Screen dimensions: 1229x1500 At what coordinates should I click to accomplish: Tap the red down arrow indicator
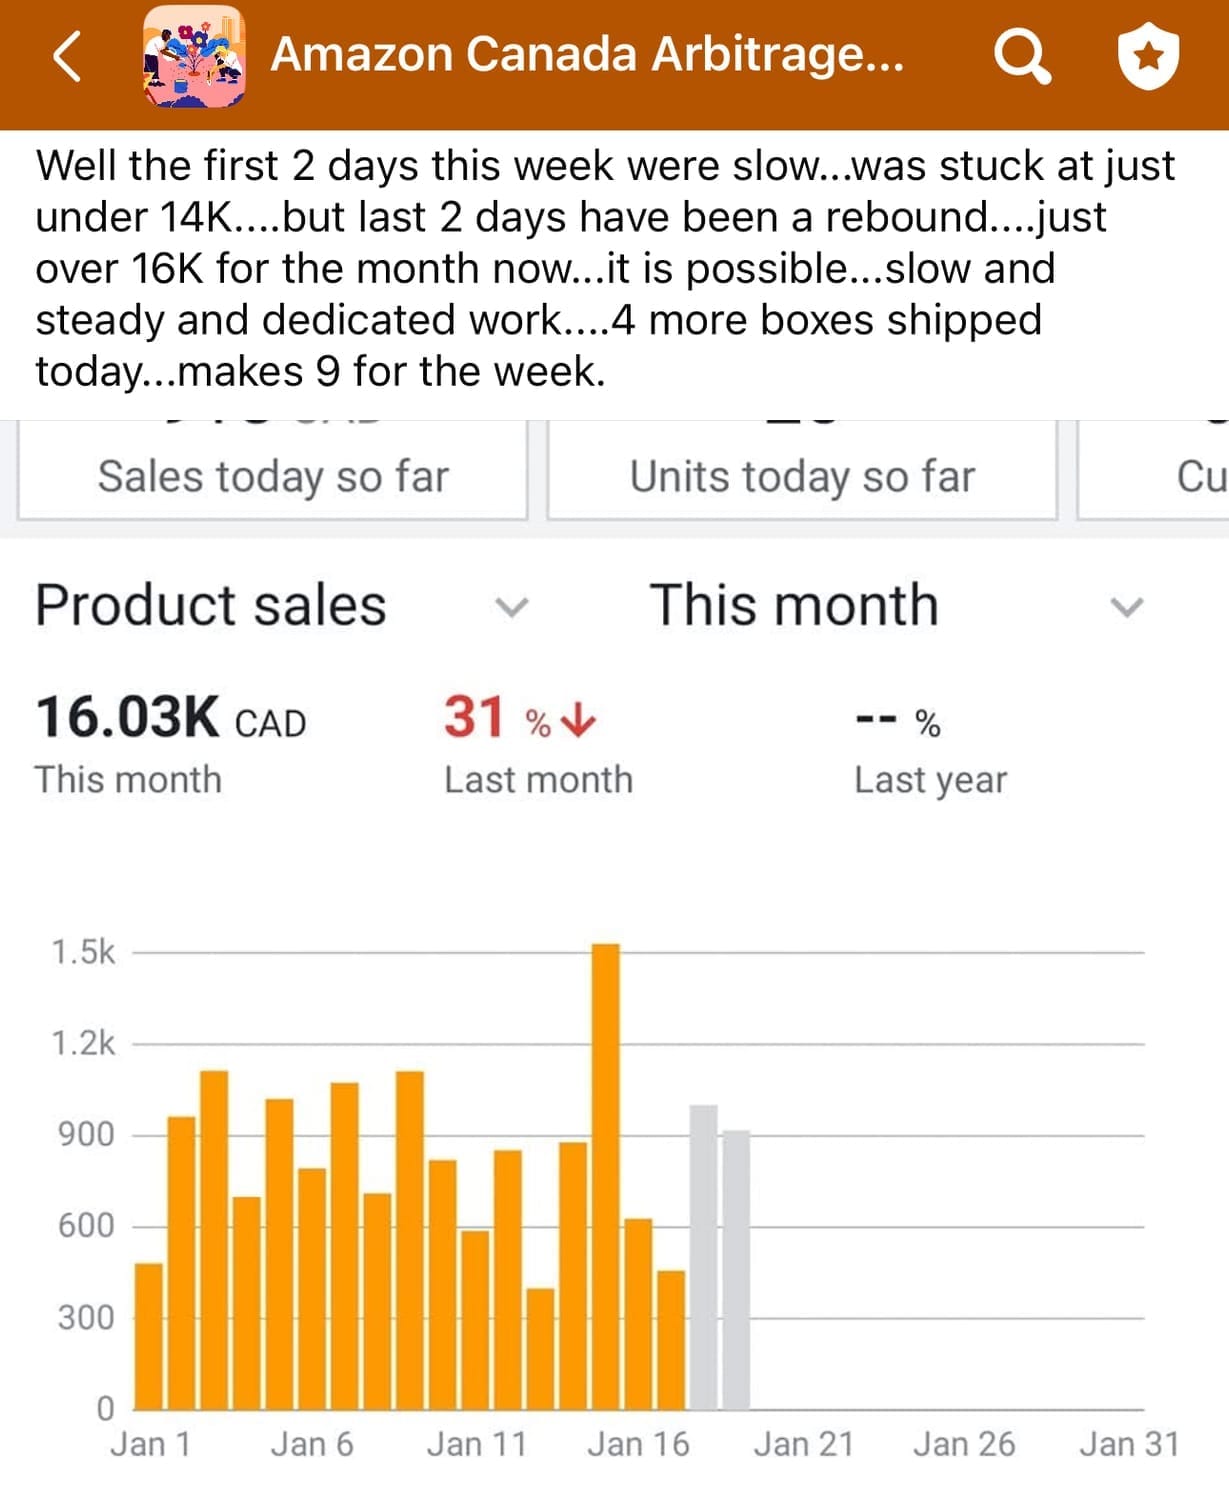[579, 719]
